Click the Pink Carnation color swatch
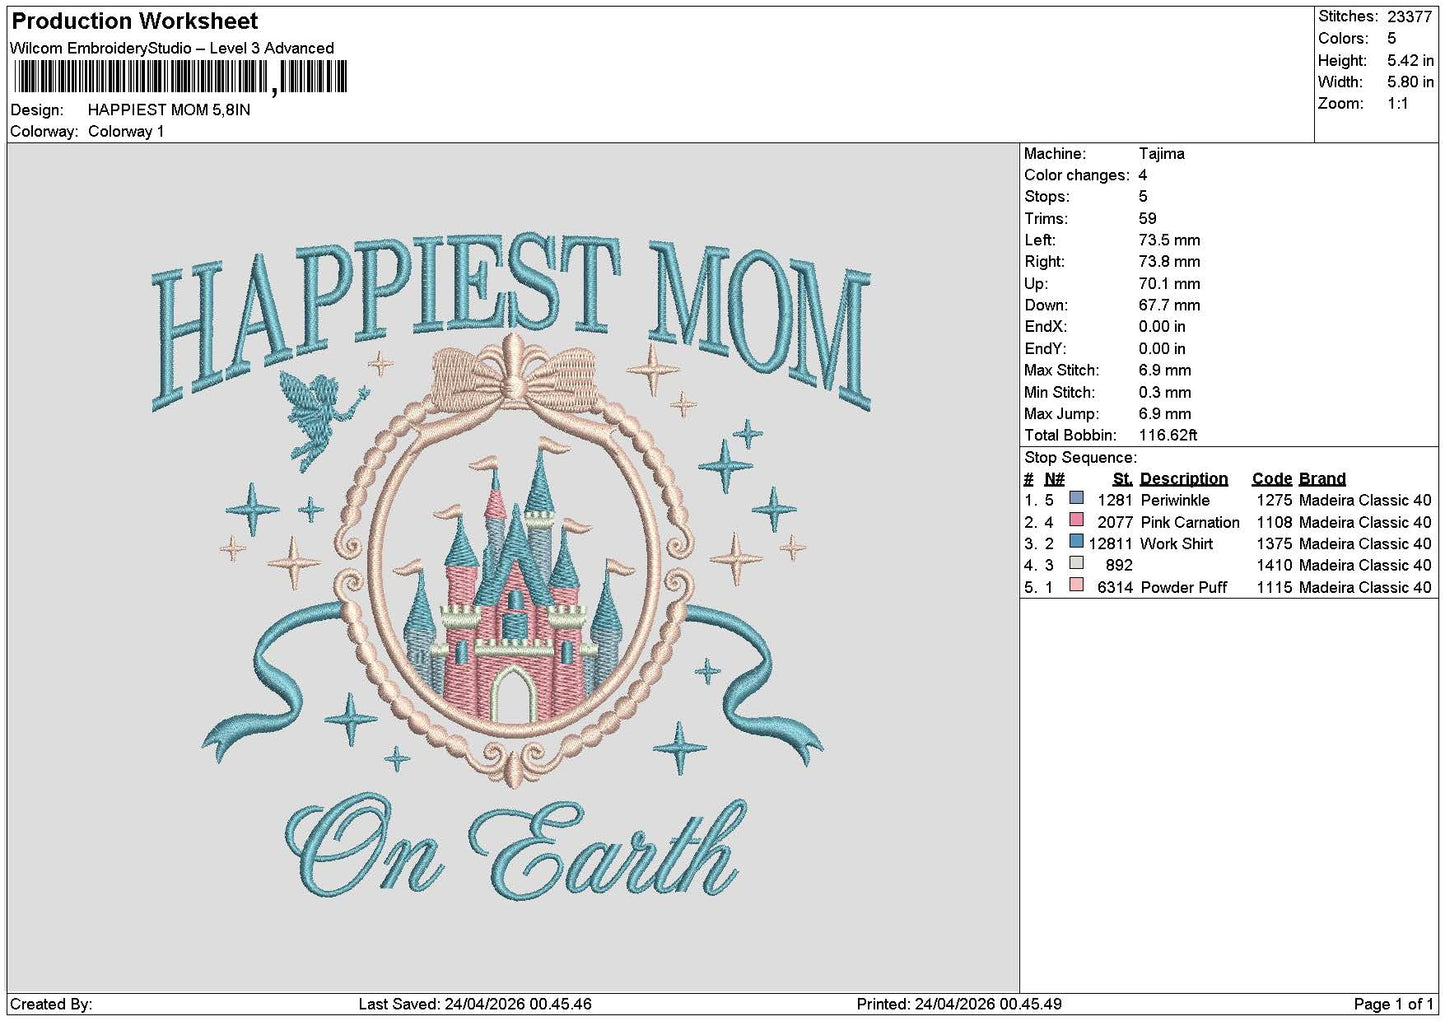1445x1021 pixels. pos(1076,520)
